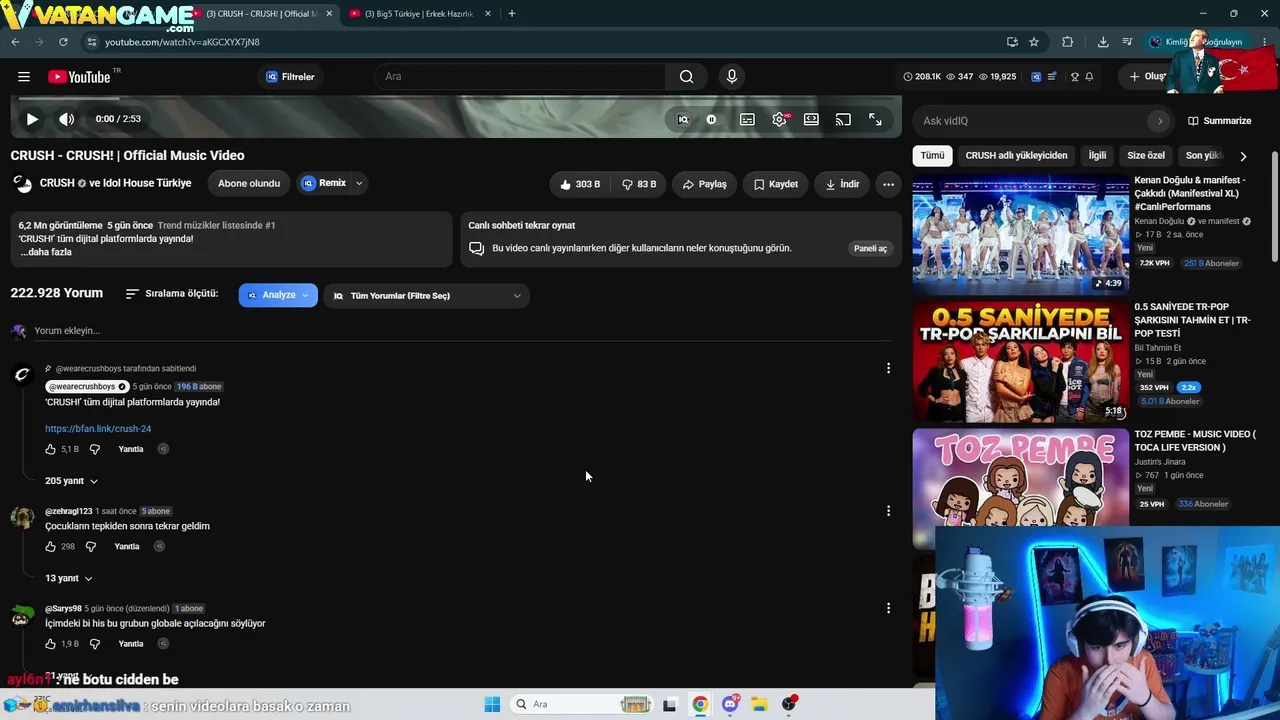Open a new browser tab
Viewport: 1280px width, 720px height.
pyautogui.click(x=512, y=14)
